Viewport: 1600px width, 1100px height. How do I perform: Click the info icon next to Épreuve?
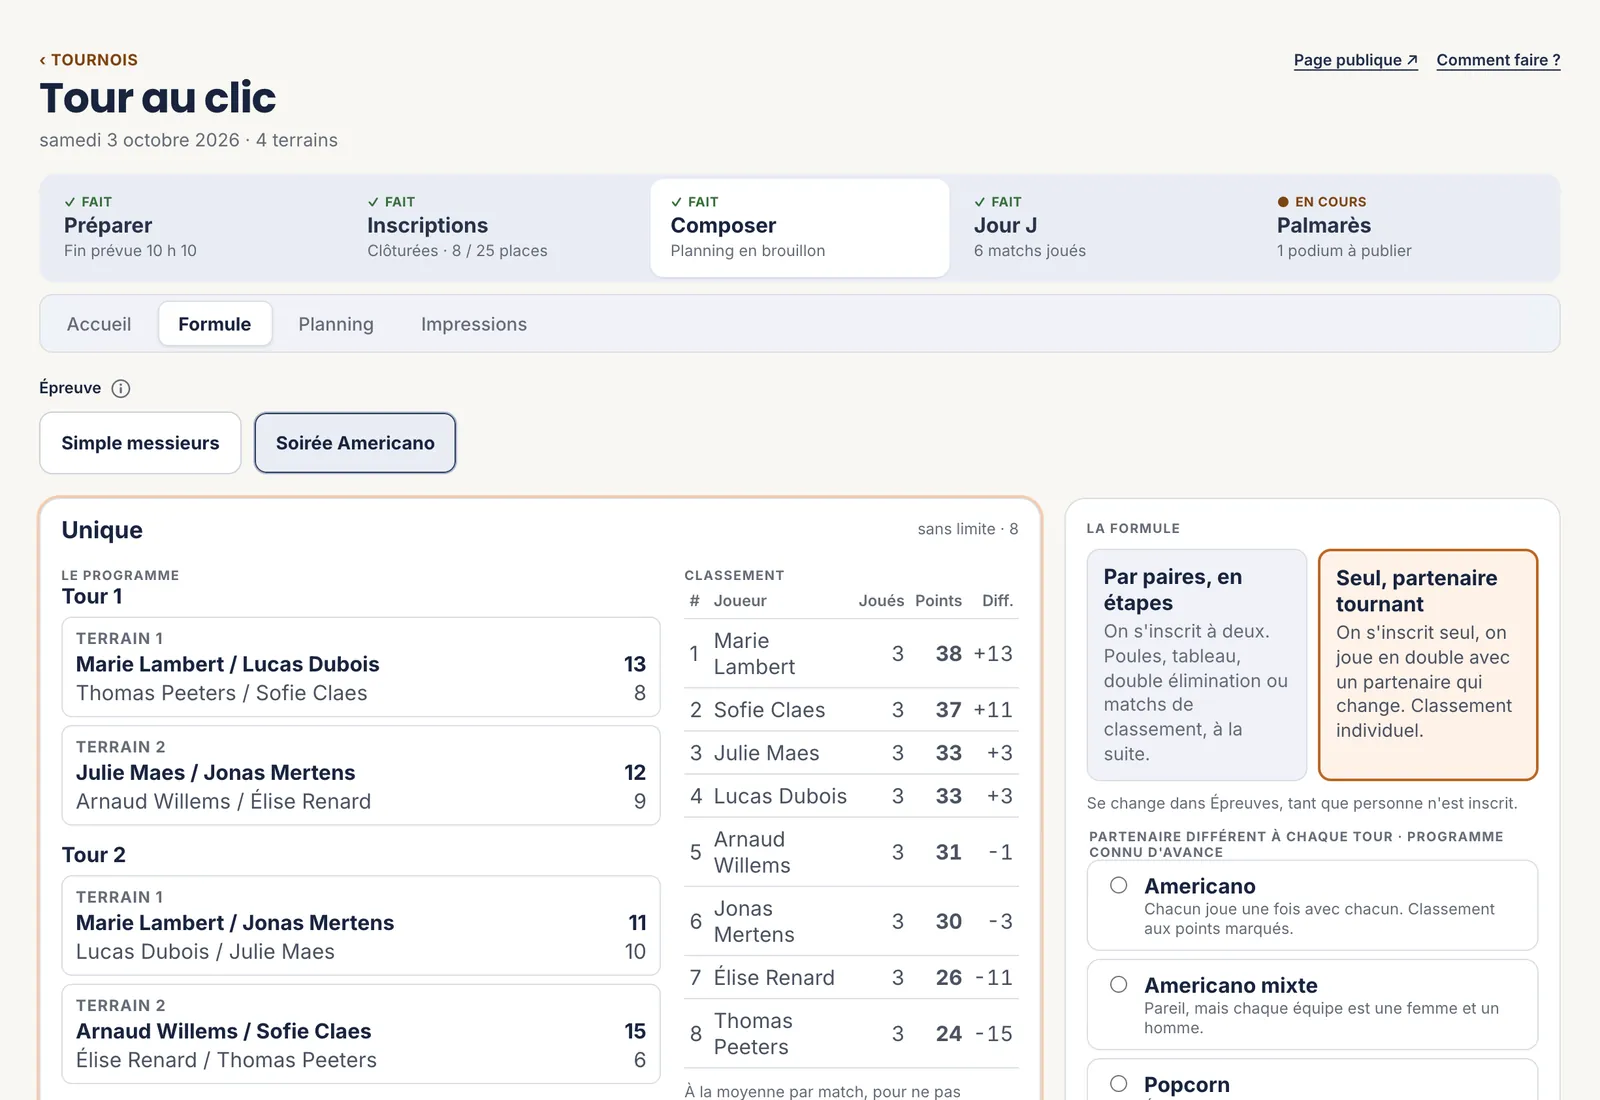121,388
